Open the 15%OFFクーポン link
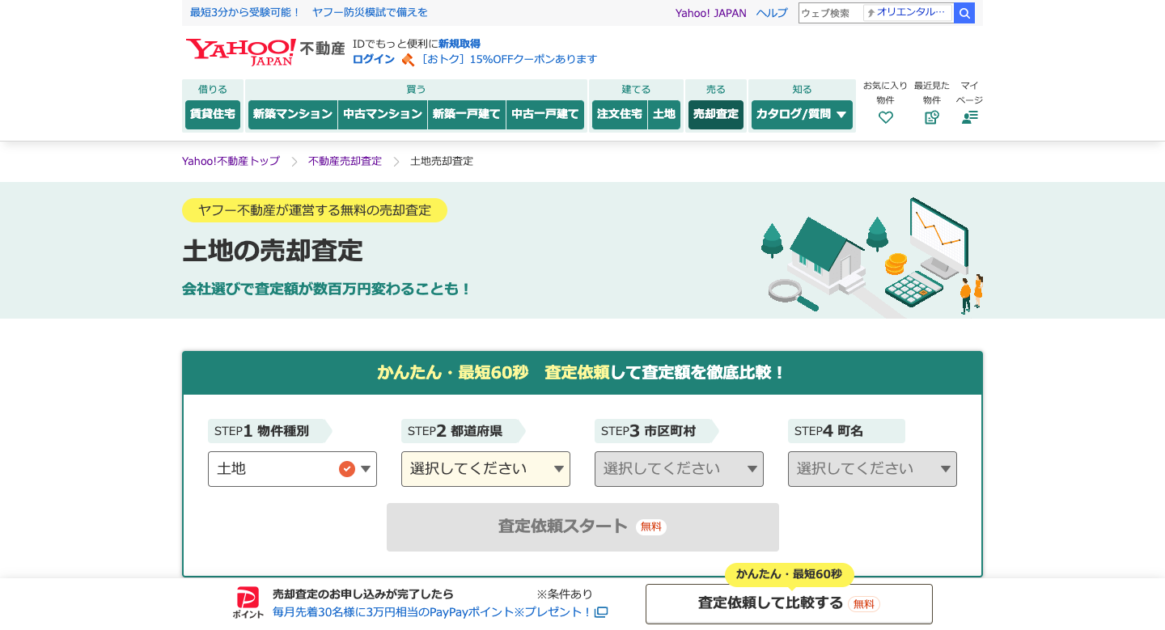The image size is (1165, 630). (509, 59)
